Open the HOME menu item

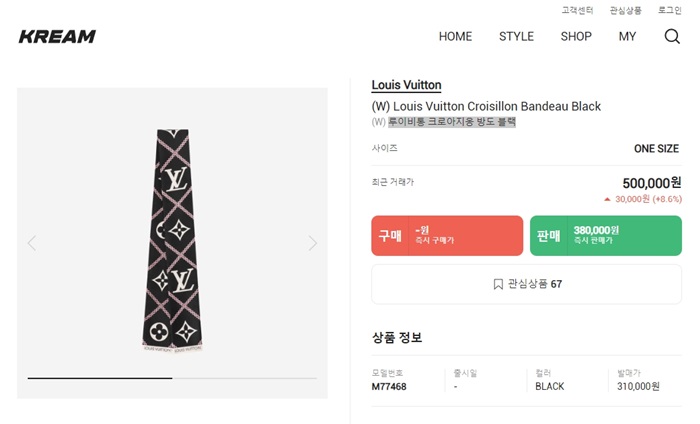pyautogui.click(x=455, y=37)
